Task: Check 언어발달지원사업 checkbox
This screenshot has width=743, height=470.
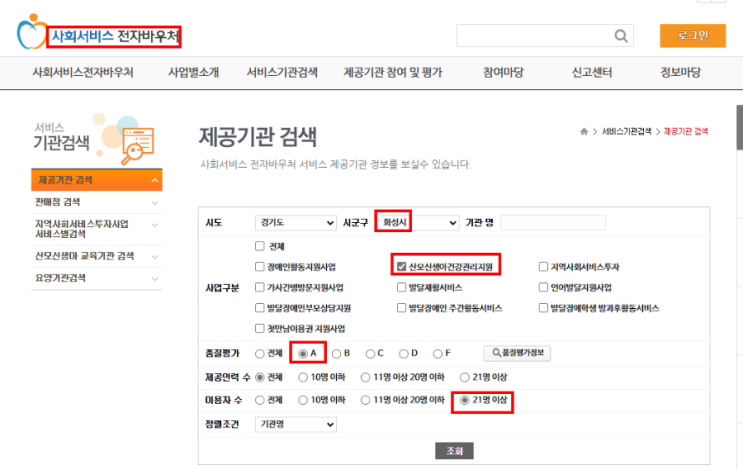Action: pyautogui.click(x=544, y=287)
